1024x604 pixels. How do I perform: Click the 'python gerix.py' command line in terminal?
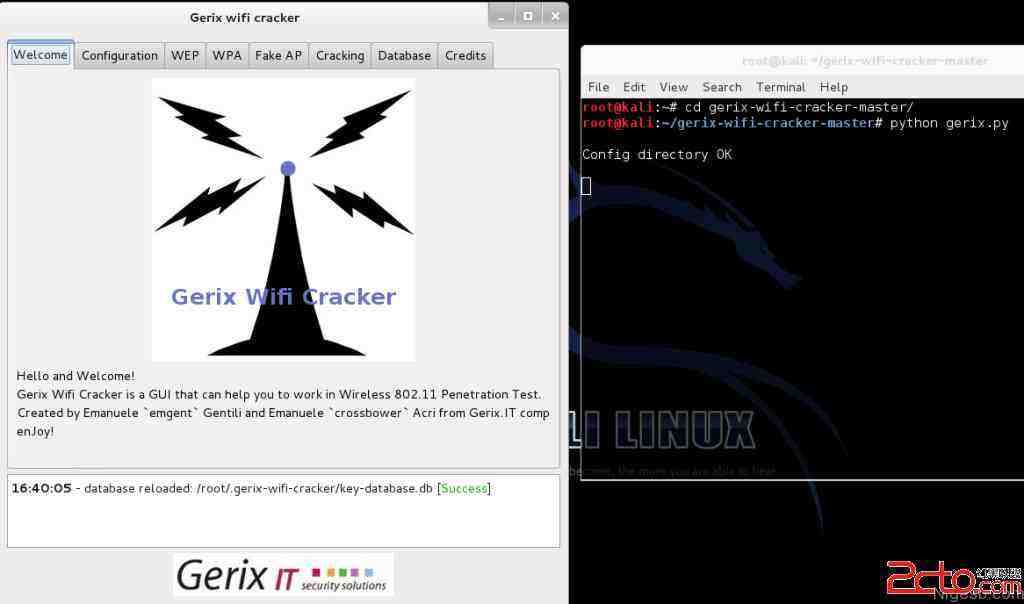point(795,123)
